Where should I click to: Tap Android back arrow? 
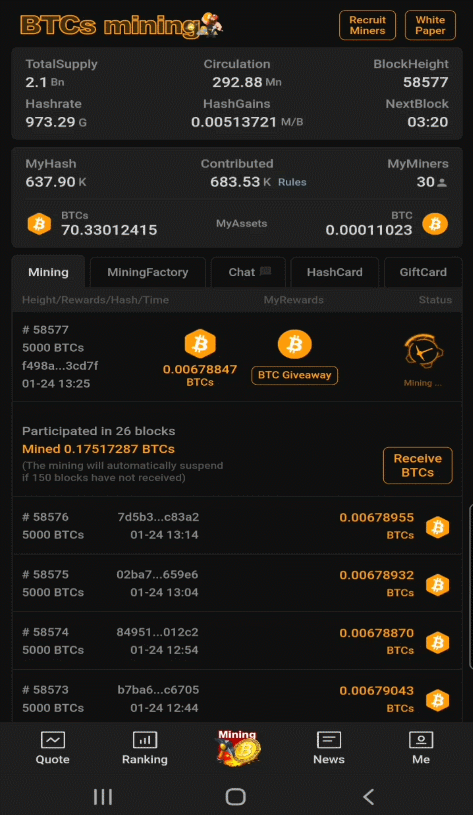coord(369,797)
